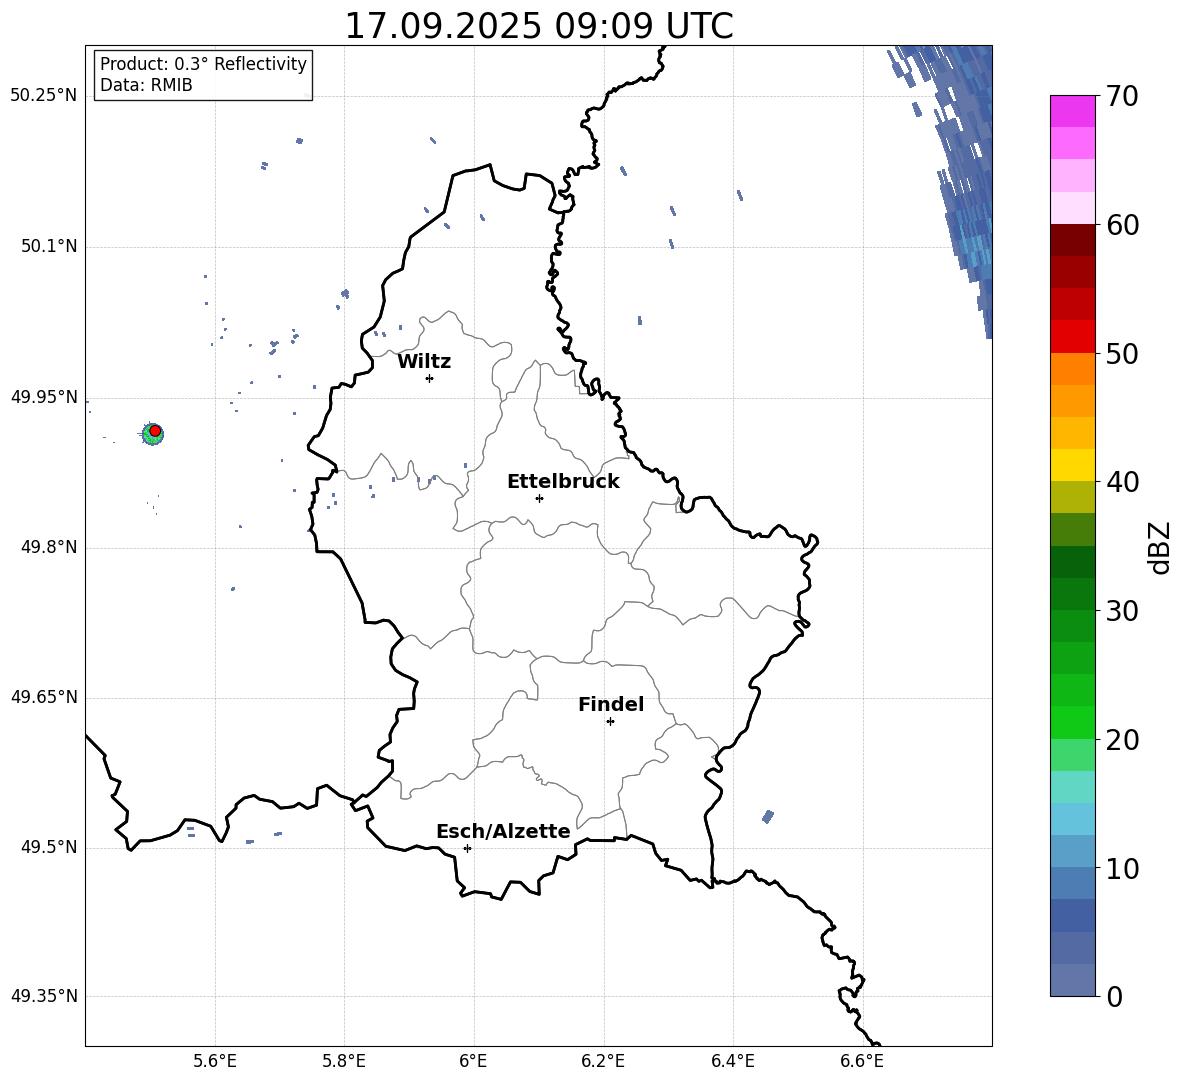Click the Wiltz city label
Image resolution: width=1184 pixels, height=1081 pixels.
[424, 362]
